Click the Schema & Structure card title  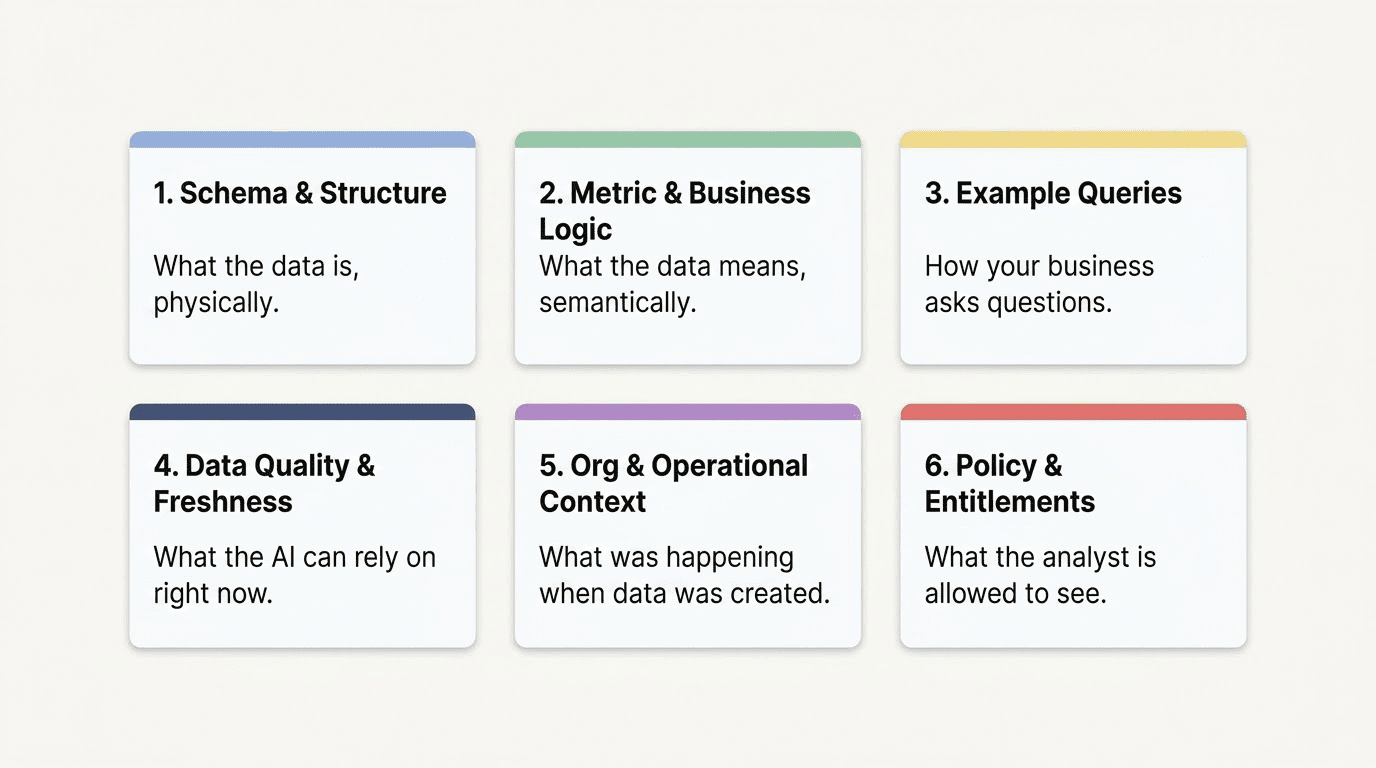pos(300,193)
